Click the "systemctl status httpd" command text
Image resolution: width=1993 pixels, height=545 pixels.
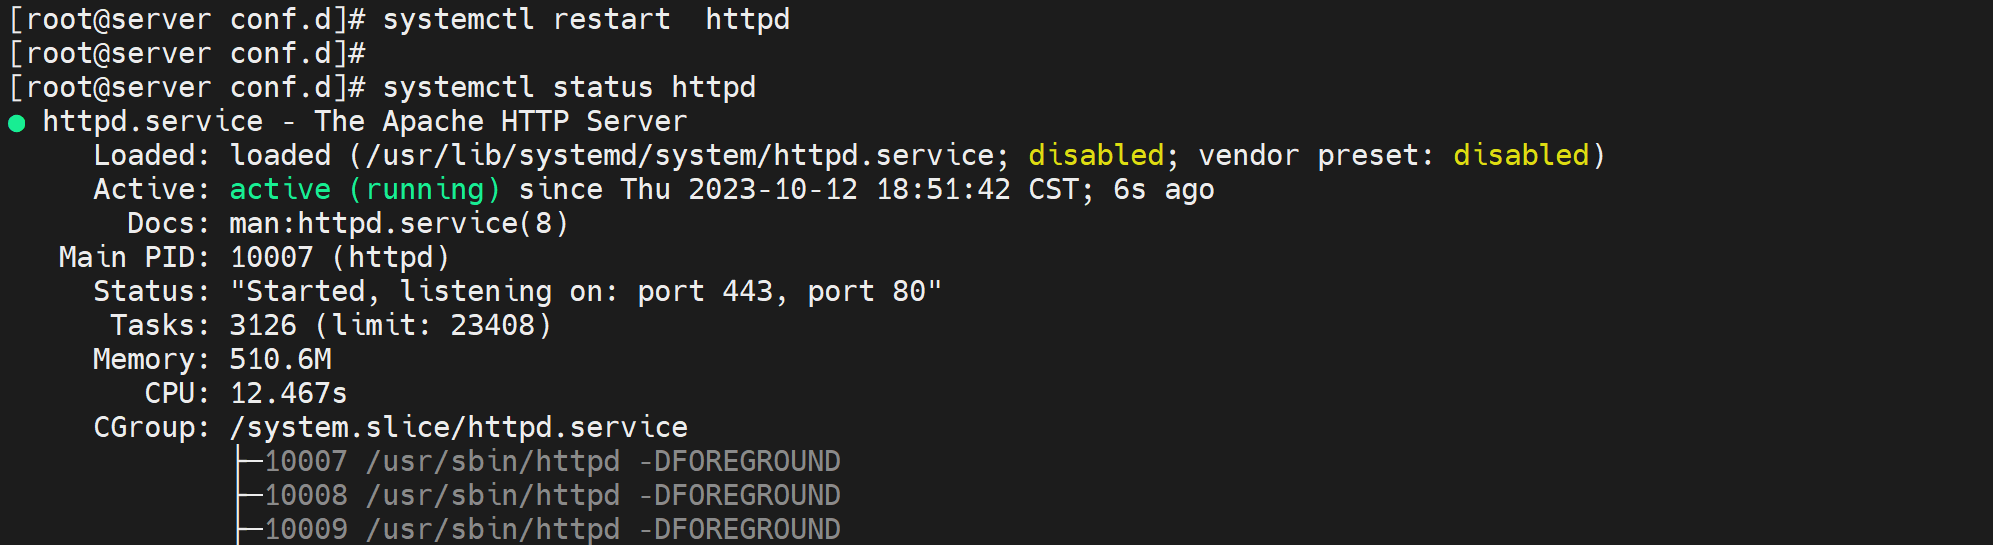tap(569, 88)
